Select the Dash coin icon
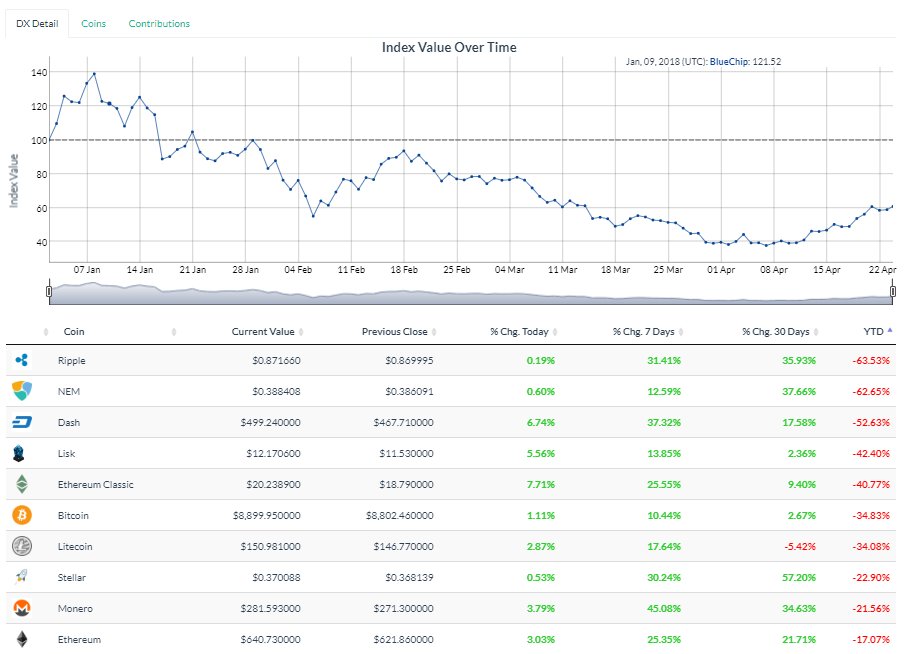The height and width of the screenshot is (654, 905). [24, 423]
